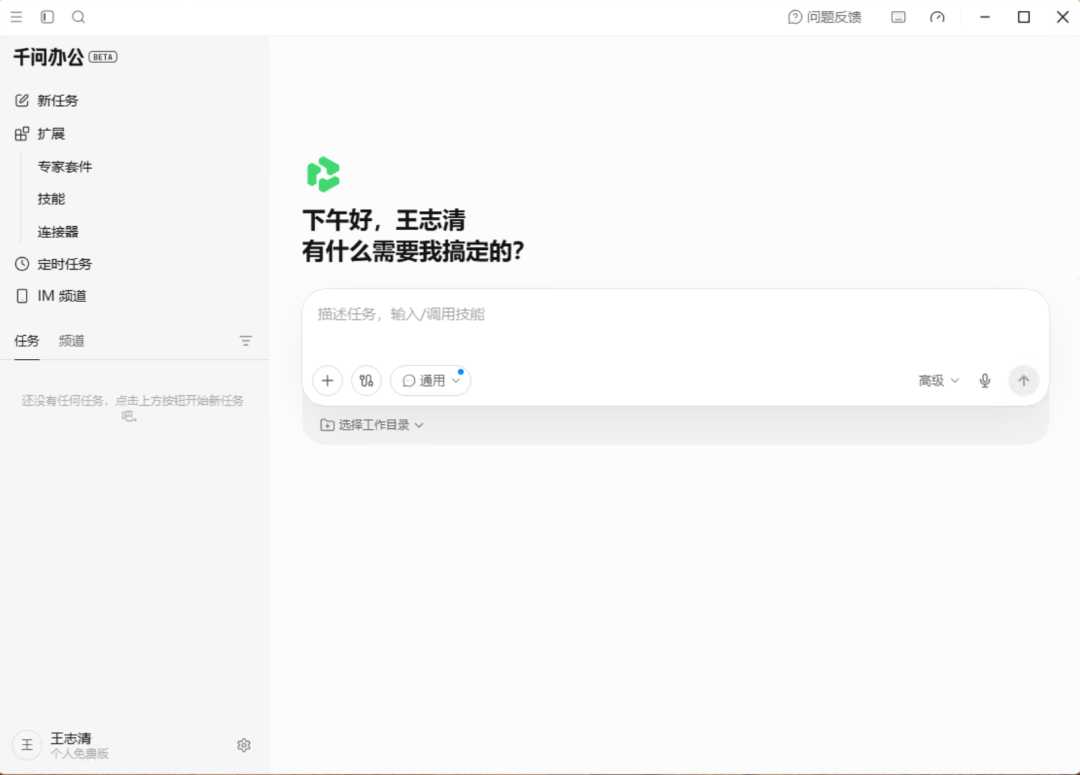Open 问题反馈 feedback link
The width and height of the screenshot is (1080, 775).
coord(824,17)
